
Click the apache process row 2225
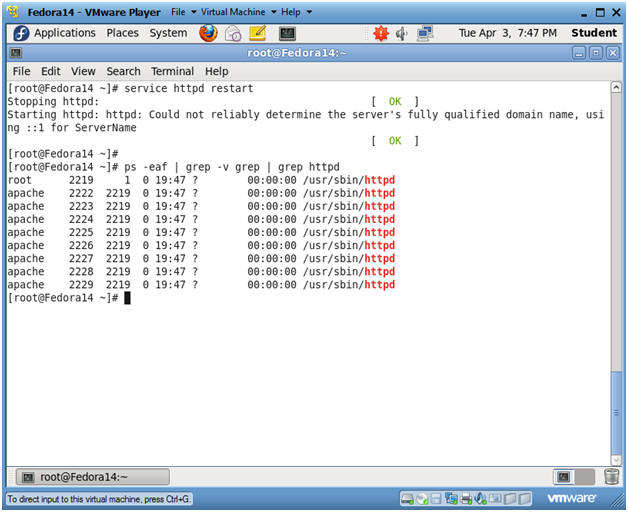point(201,232)
